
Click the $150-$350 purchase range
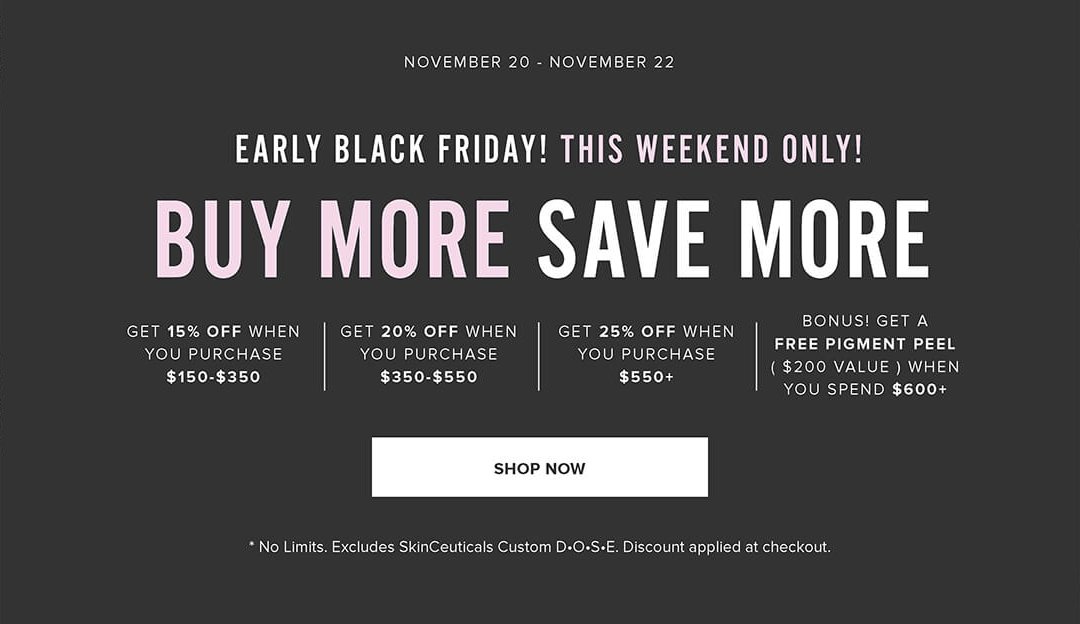pos(214,377)
